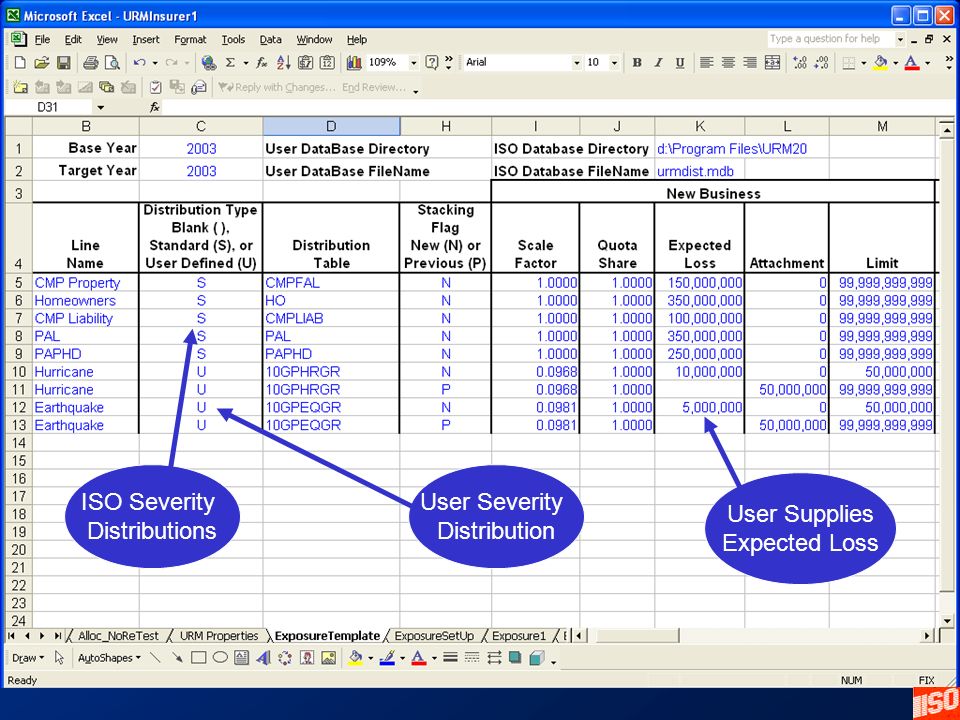The image size is (960, 720).
Task: Pick the Rectangle drawing tool
Action: [x=198, y=658]
